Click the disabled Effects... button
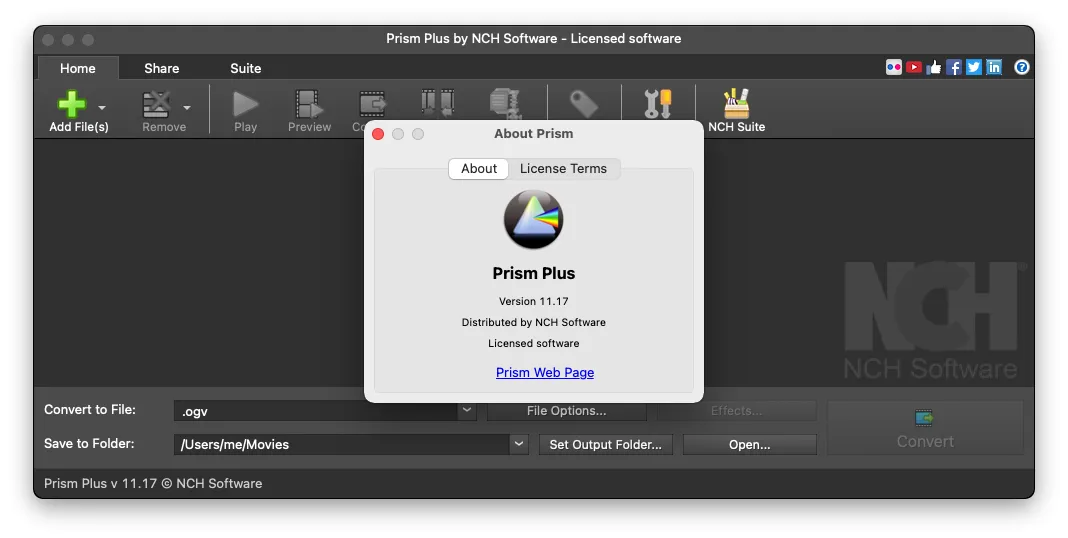 (x=736, y=411)
